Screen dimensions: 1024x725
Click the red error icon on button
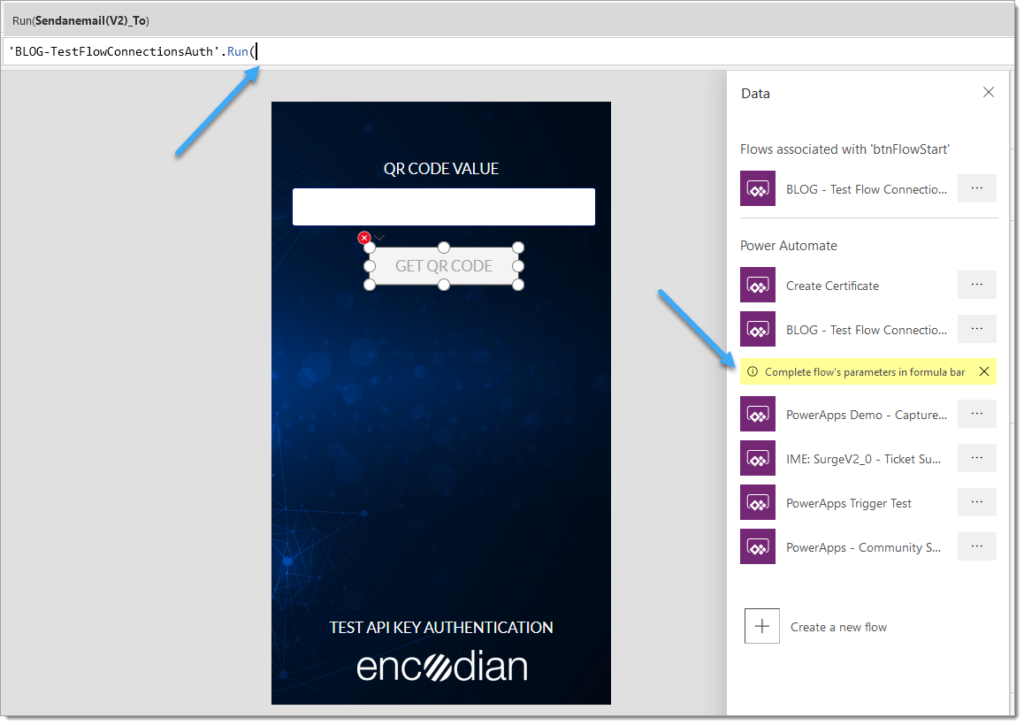(x=364, y=238)
